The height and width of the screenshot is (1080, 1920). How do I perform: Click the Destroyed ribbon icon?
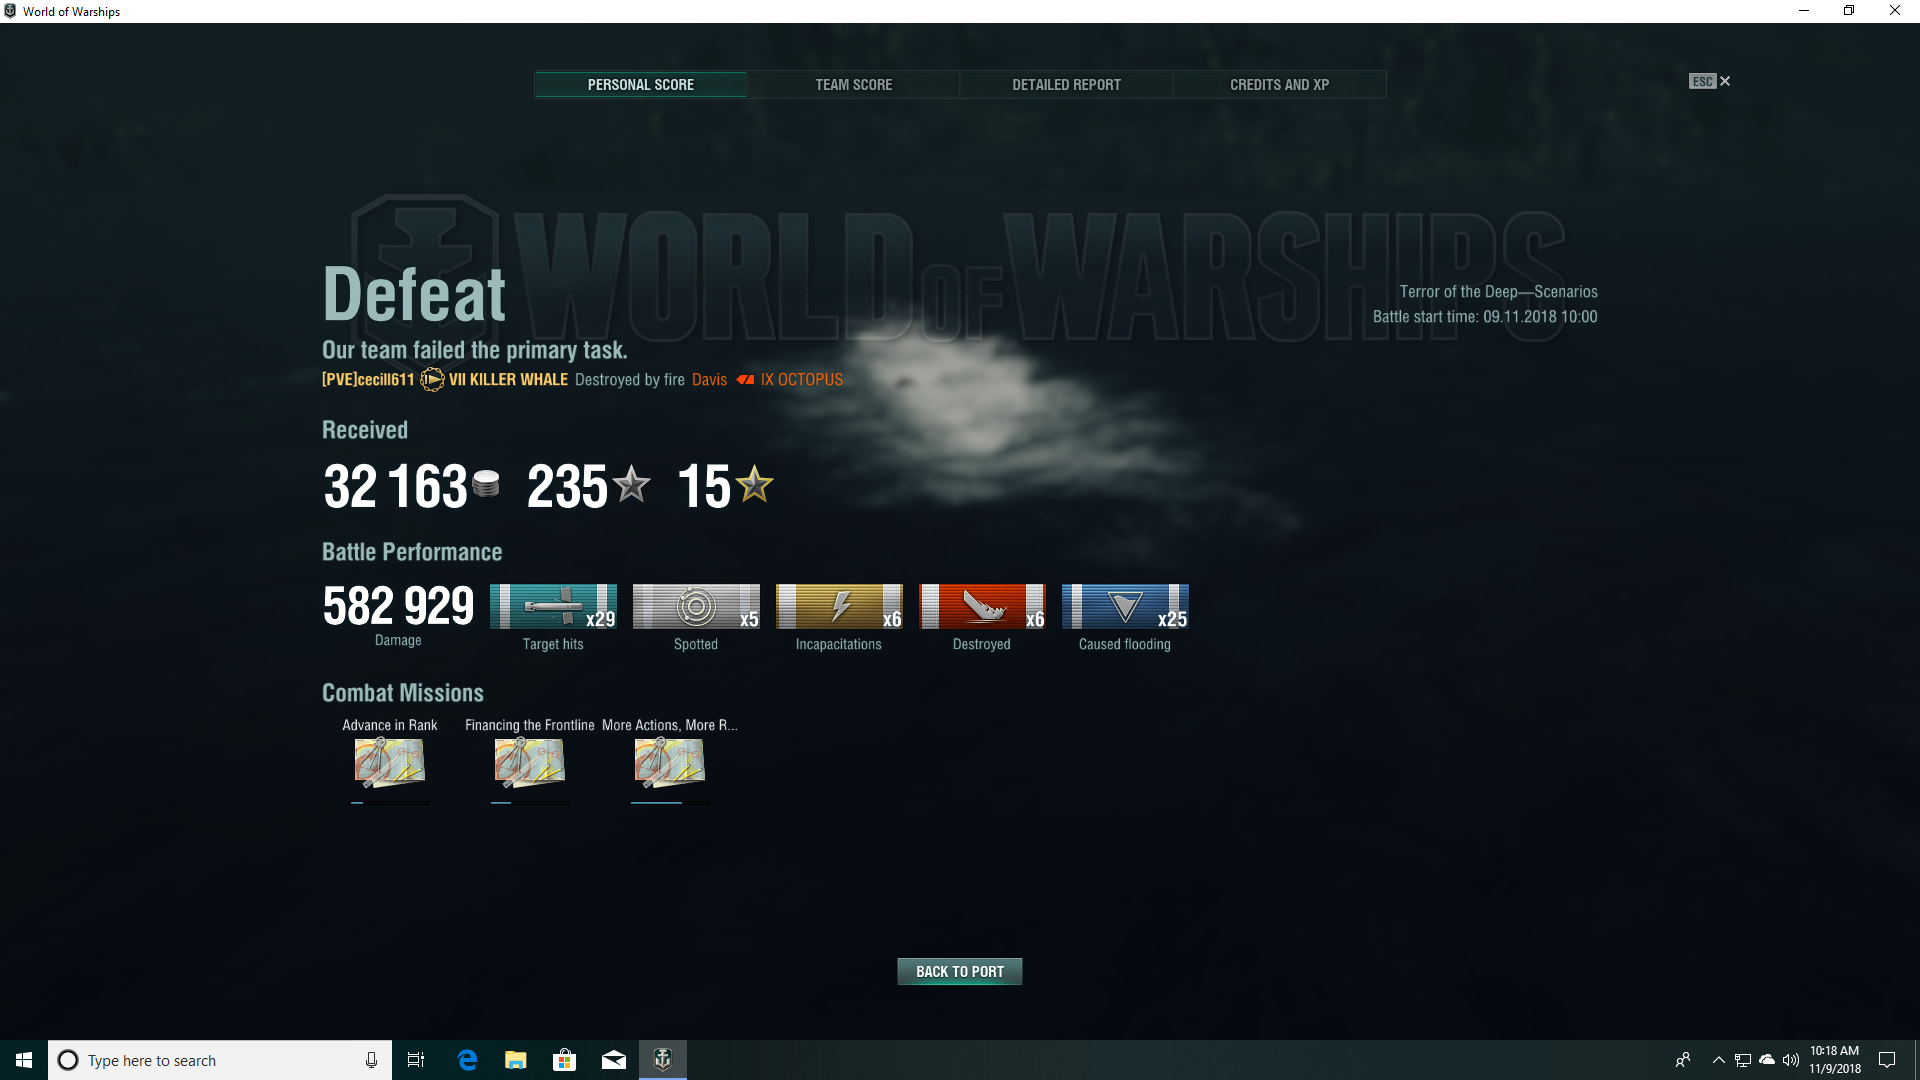(x=982, y=606)
